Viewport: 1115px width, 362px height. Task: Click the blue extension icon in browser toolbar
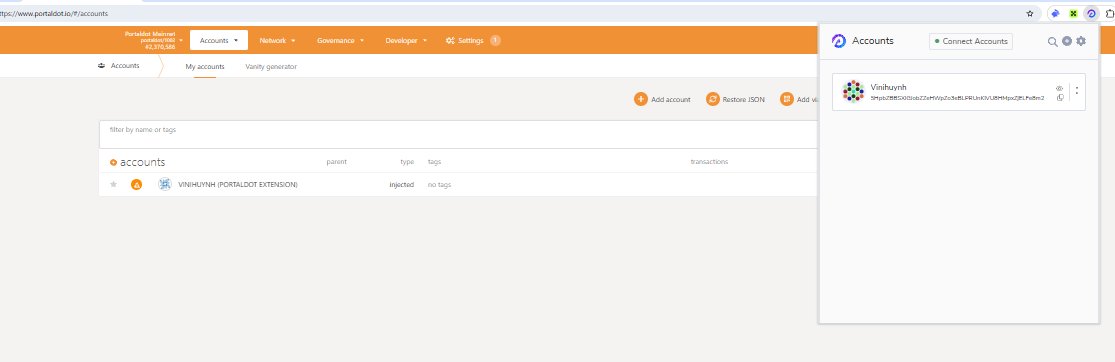tap(1056, 13)
